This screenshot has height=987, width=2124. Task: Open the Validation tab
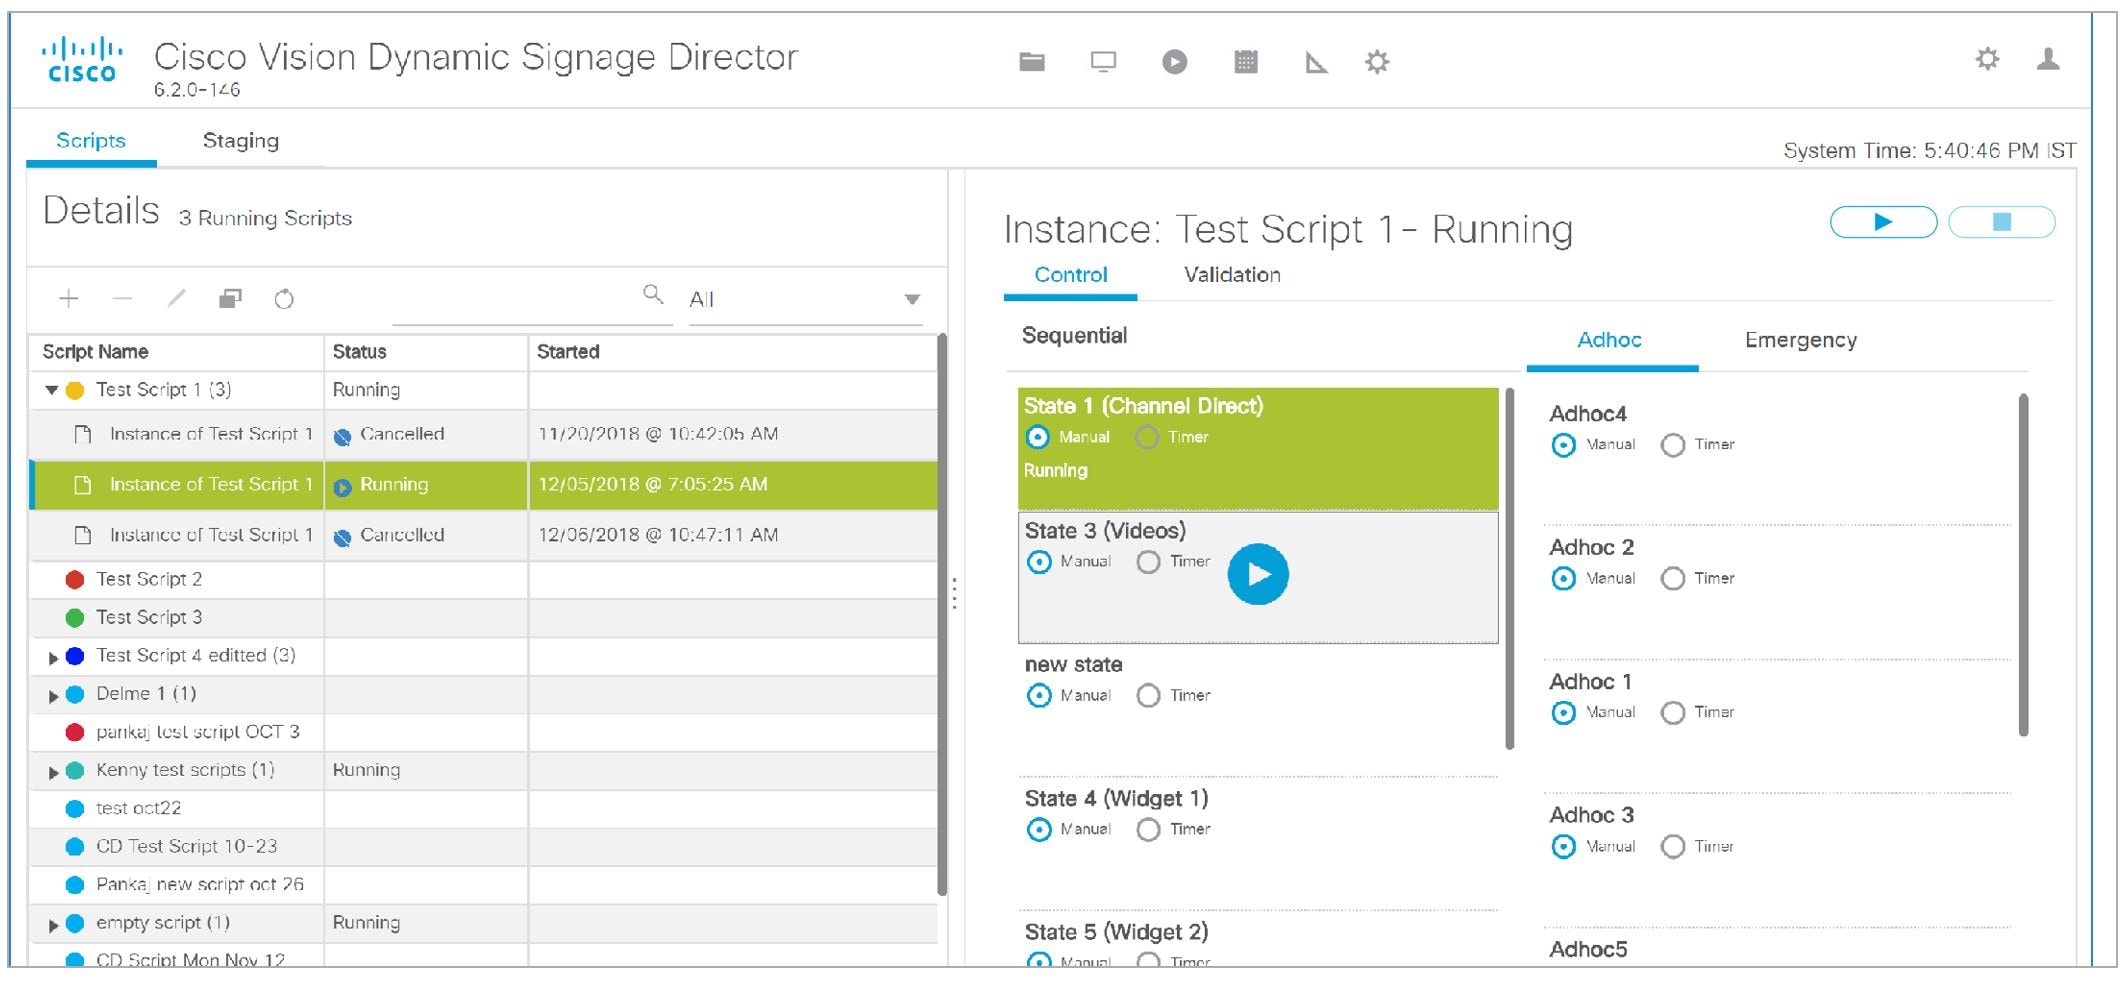[x=1232, y=275]
